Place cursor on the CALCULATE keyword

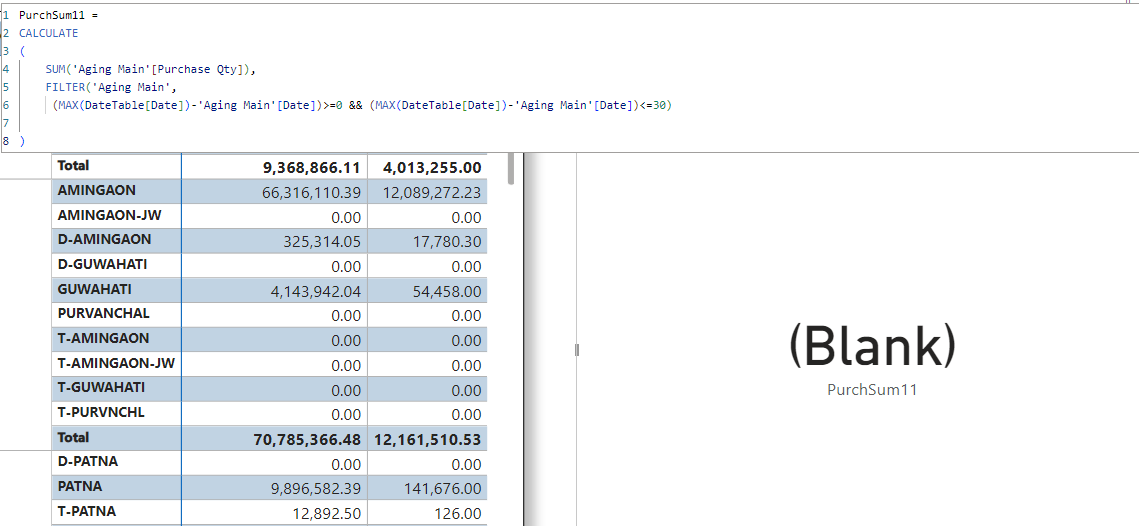click(x=48, y=33)
